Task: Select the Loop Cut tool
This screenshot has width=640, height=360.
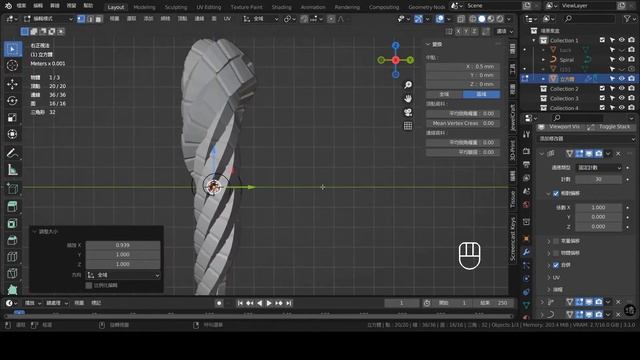Action: 12,257
